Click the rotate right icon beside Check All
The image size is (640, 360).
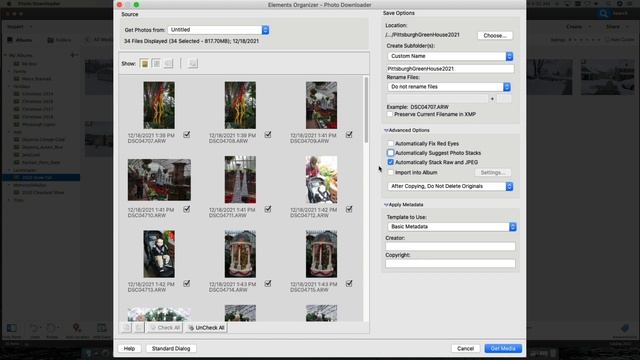coord(139,328)
